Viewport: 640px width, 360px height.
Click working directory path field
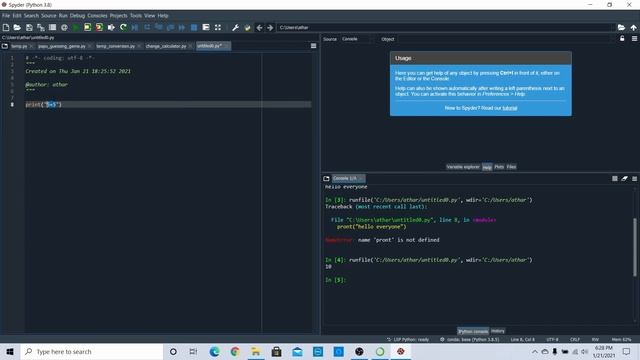point(446,27)
